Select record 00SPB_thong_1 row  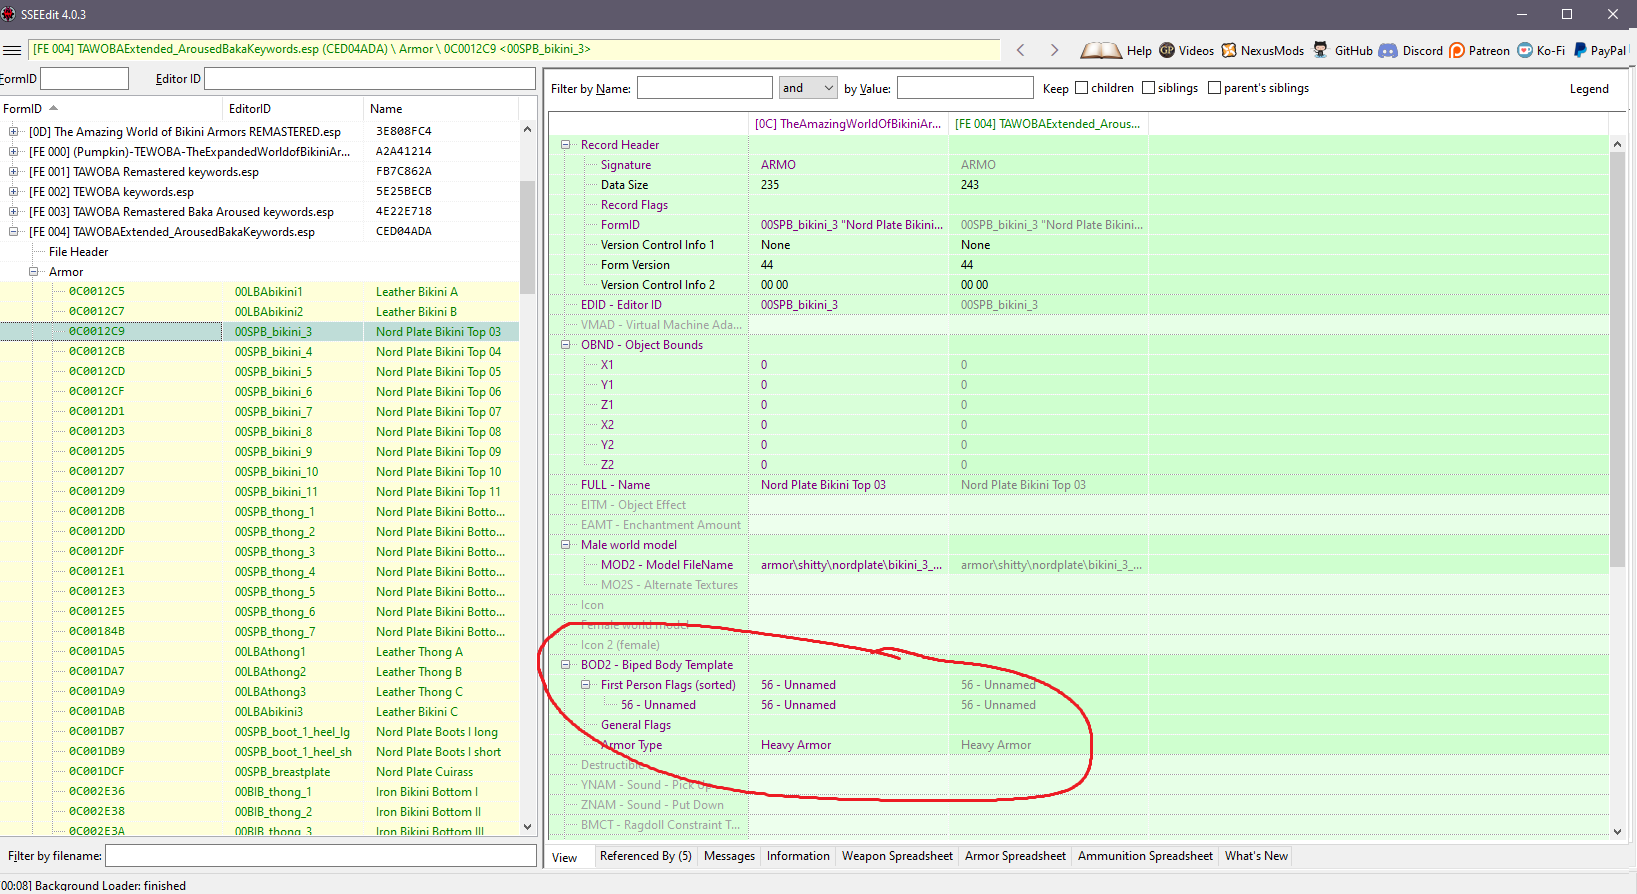tap(260, 511)
